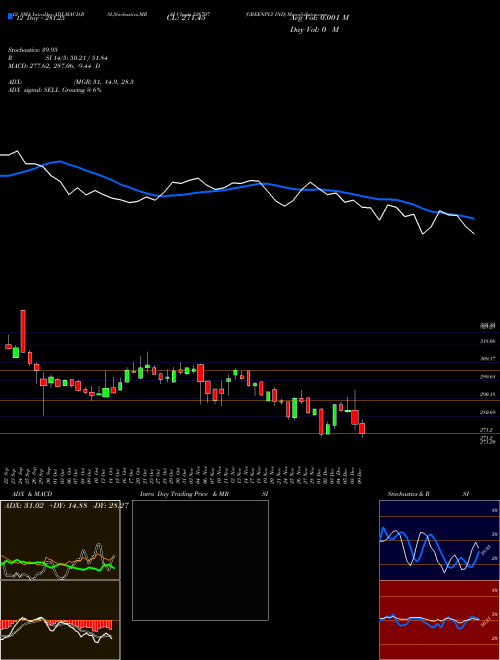Click the 'ADX signal: SELL Growing @ 6%' text

[x=55, y=90]
